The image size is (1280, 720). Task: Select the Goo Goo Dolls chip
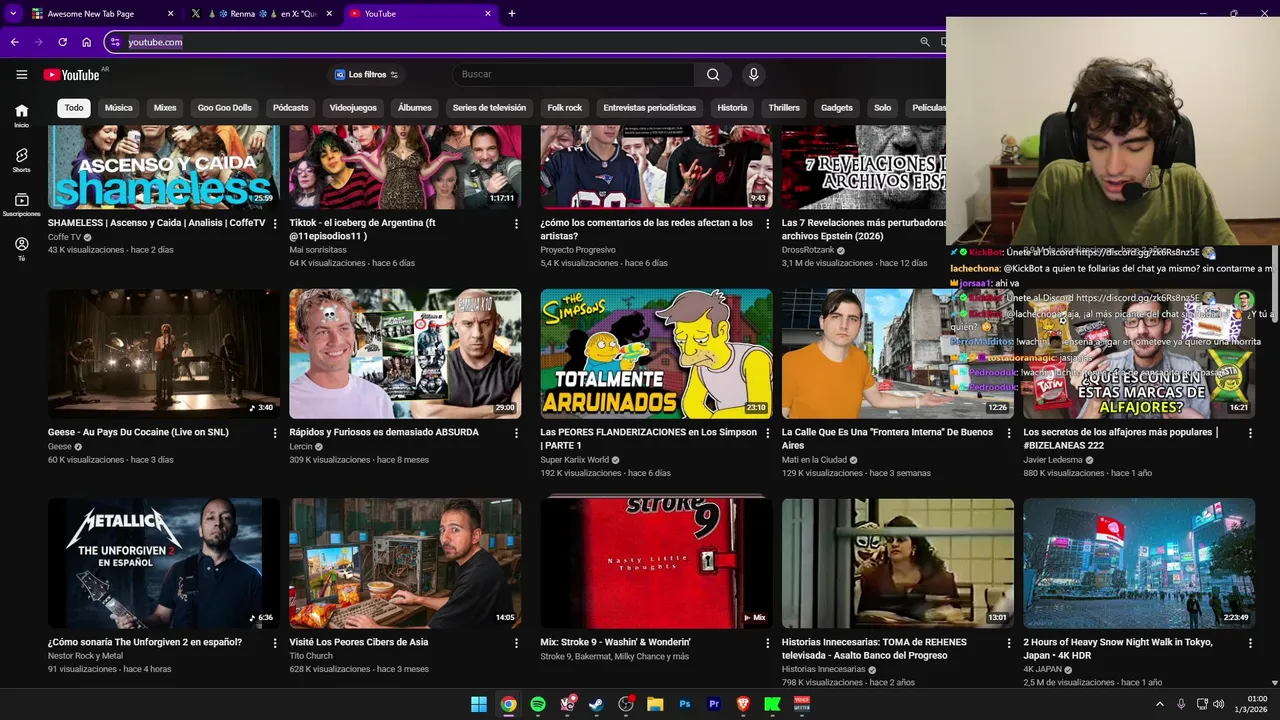(x=224, y=108)
